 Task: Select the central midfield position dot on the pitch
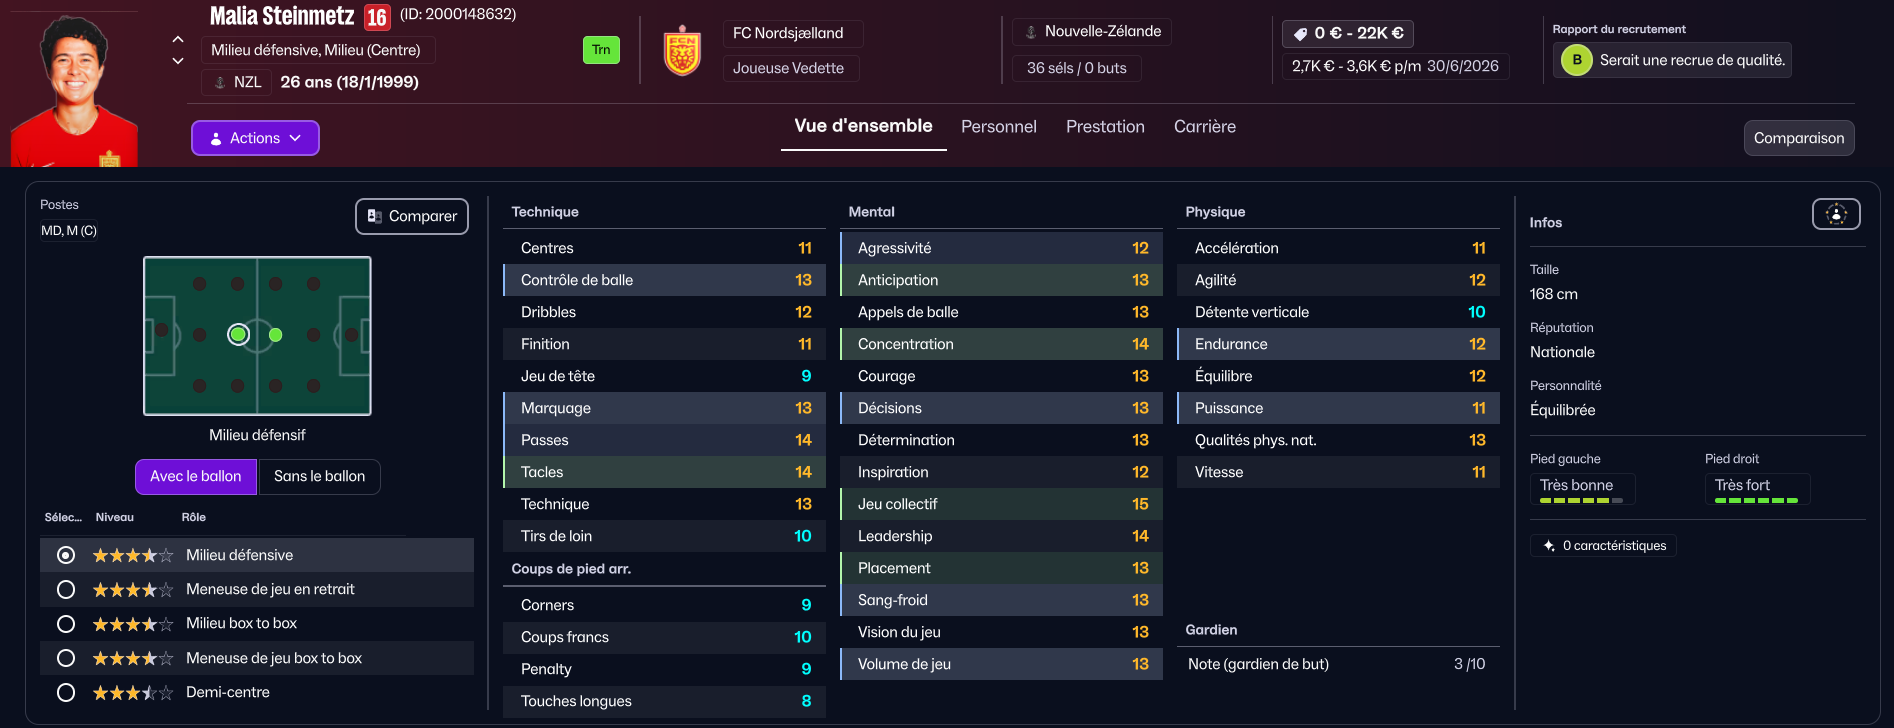276,335
